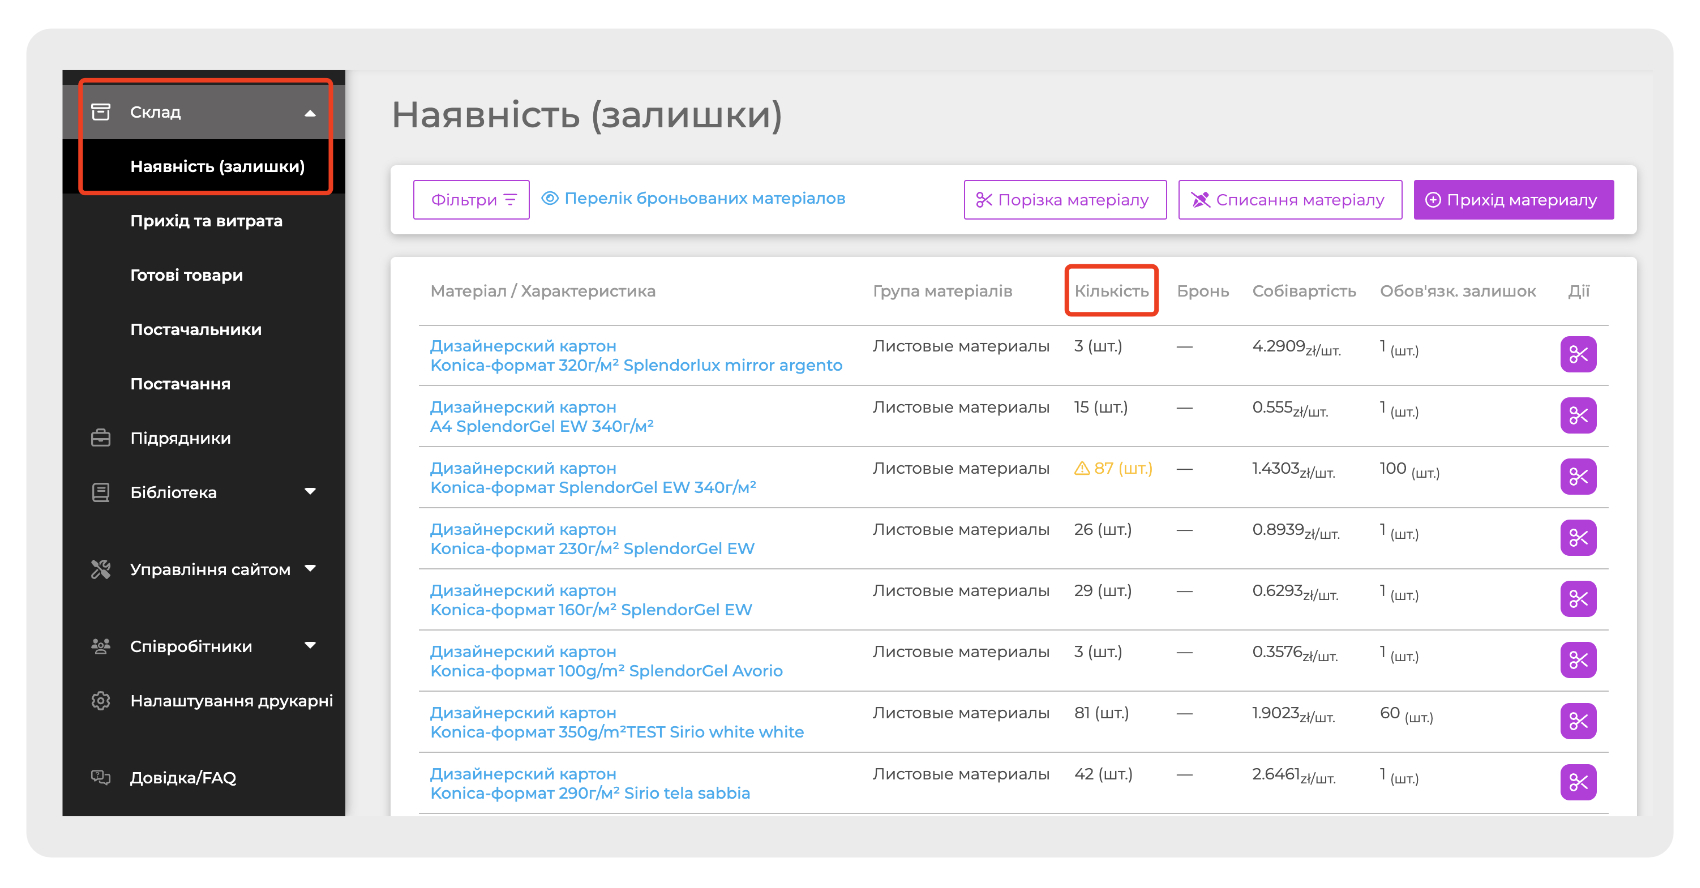Expand the Співробітники dropdown arrow

pyautogui.click(x=310, y=646)
